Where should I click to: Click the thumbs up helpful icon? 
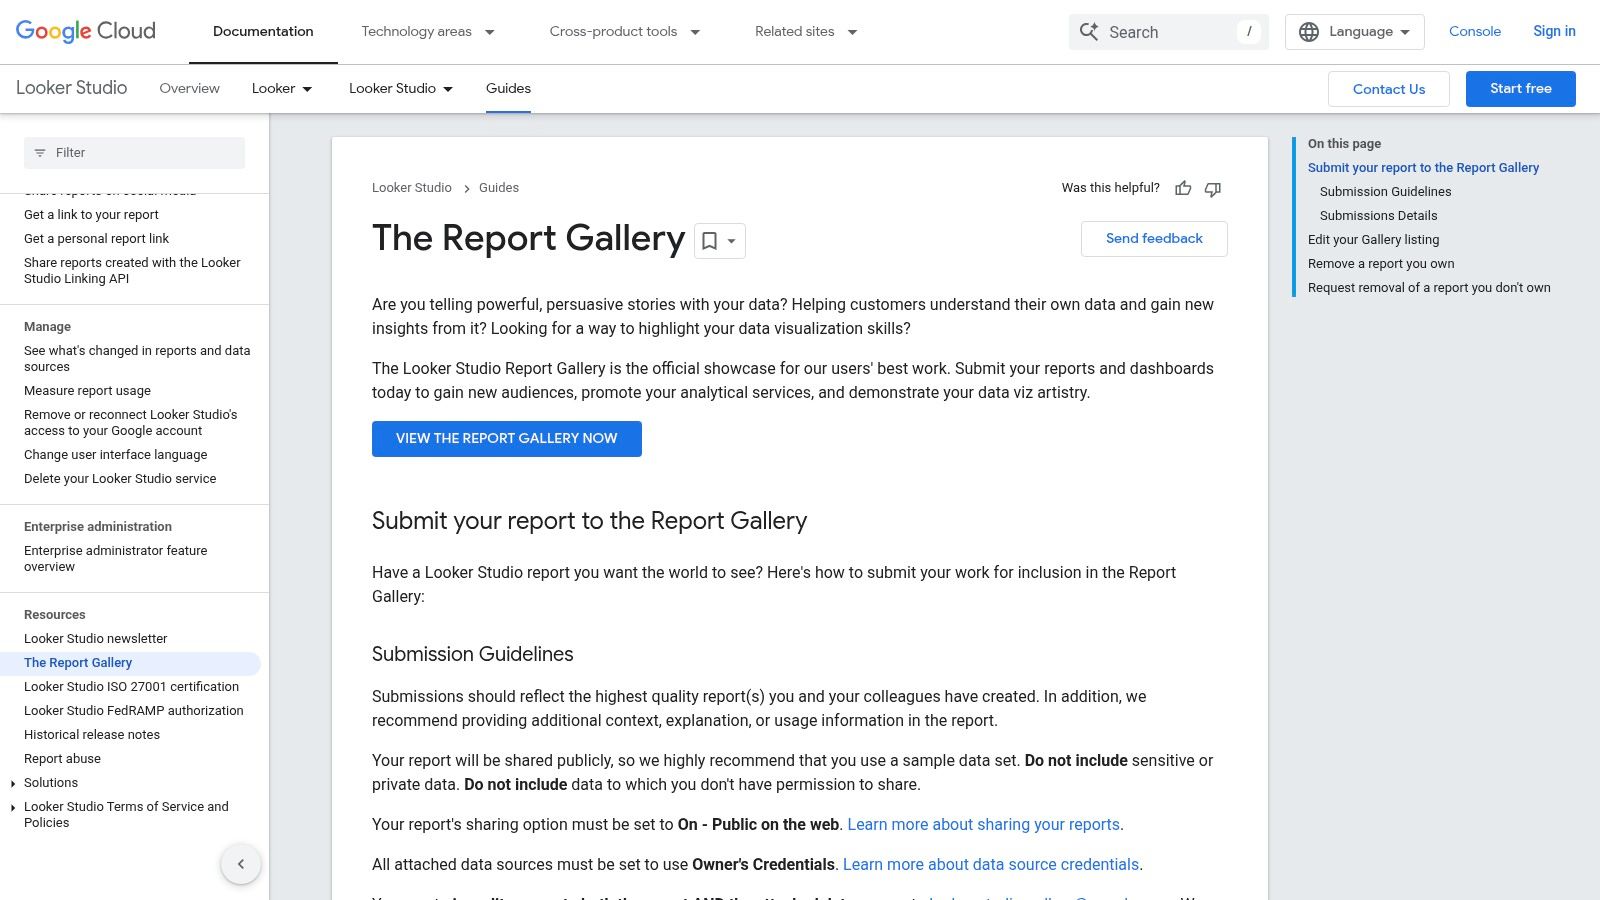tap(1183, 189)
